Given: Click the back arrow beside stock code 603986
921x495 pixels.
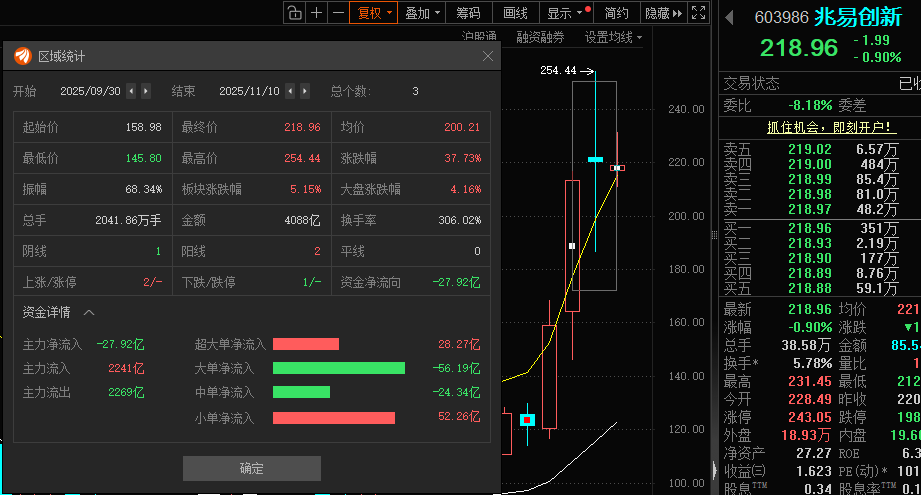Looking at the screenshot, I should (730, 18).
